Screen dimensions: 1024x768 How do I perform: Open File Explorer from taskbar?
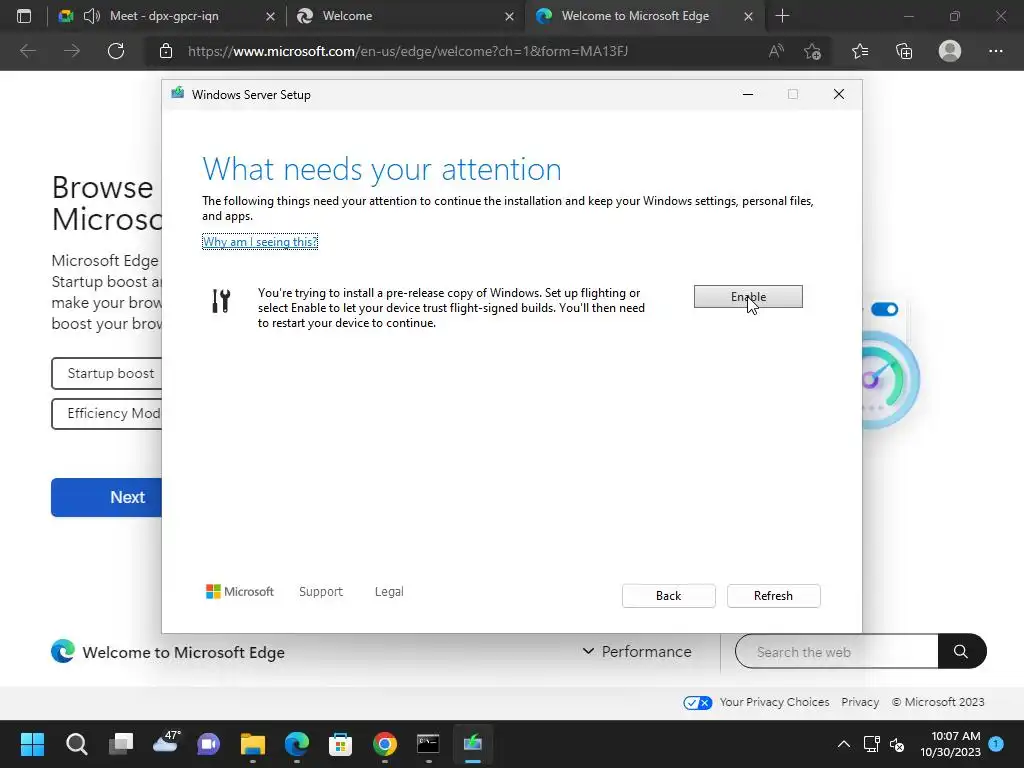coord(253,744)
